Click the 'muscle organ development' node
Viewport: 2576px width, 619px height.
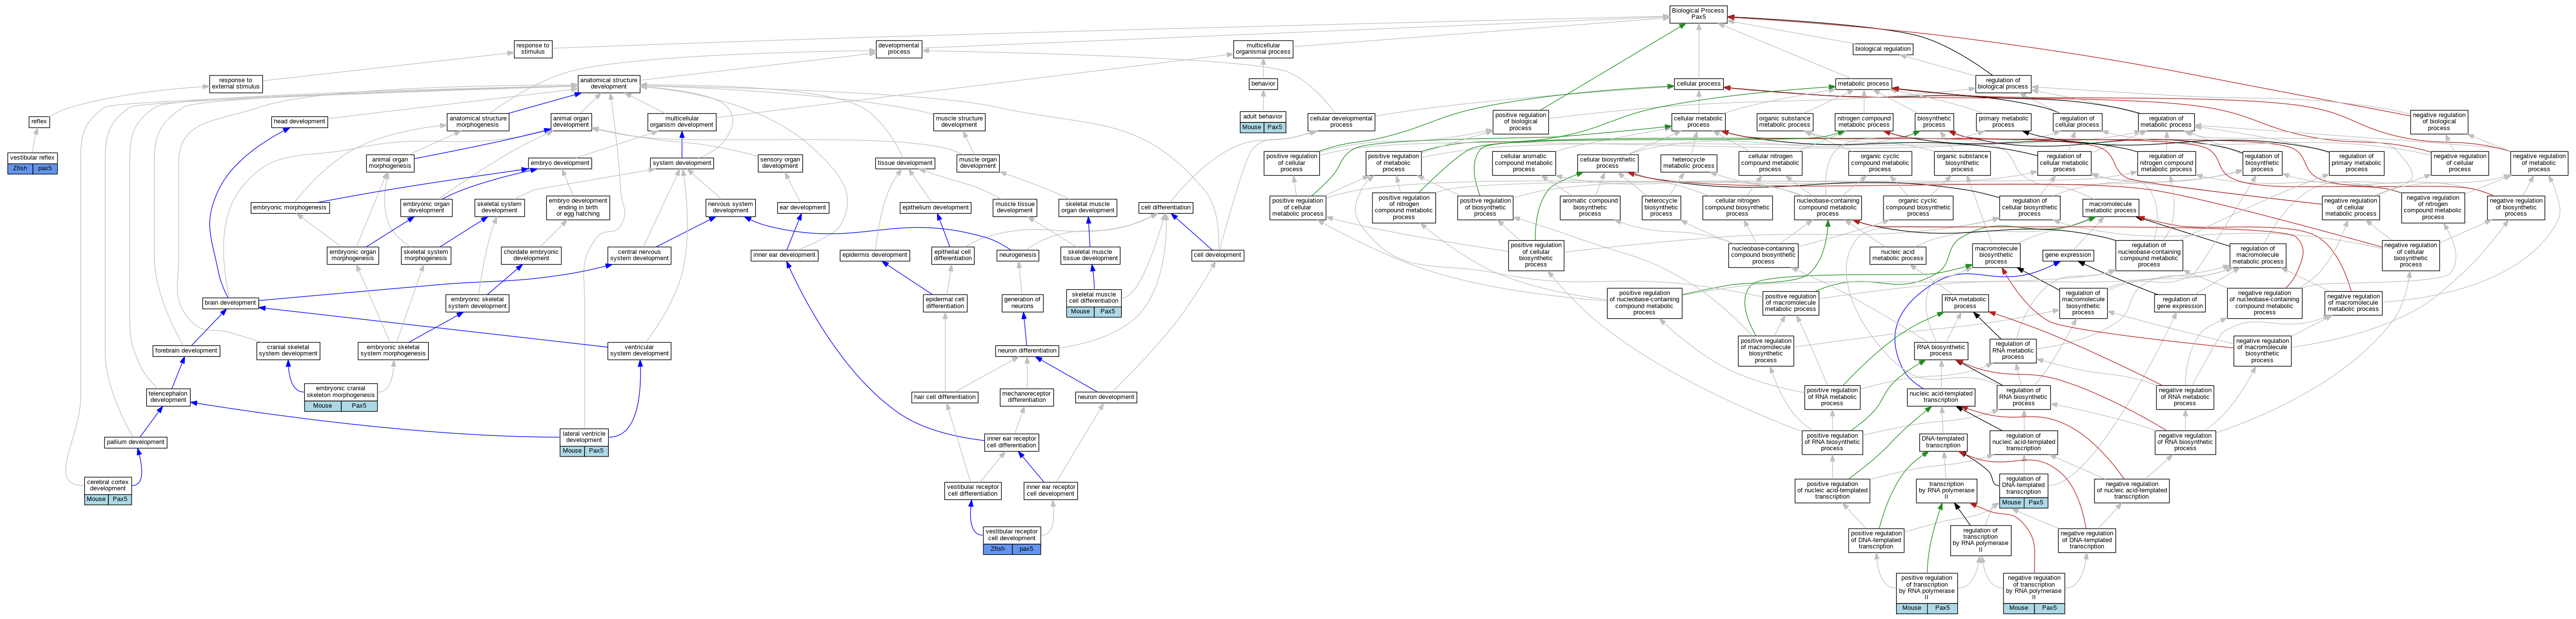coord(978,162)
